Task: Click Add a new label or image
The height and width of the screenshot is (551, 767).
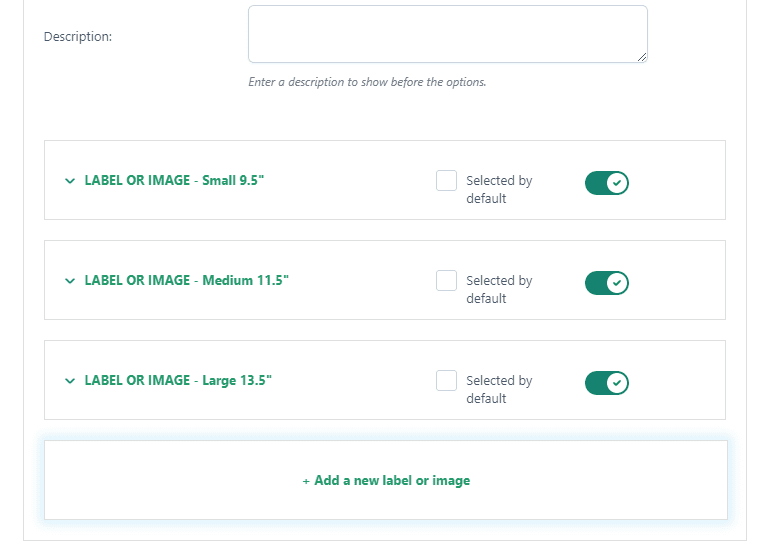Action: pyautogui.click(x=386, y=480)
